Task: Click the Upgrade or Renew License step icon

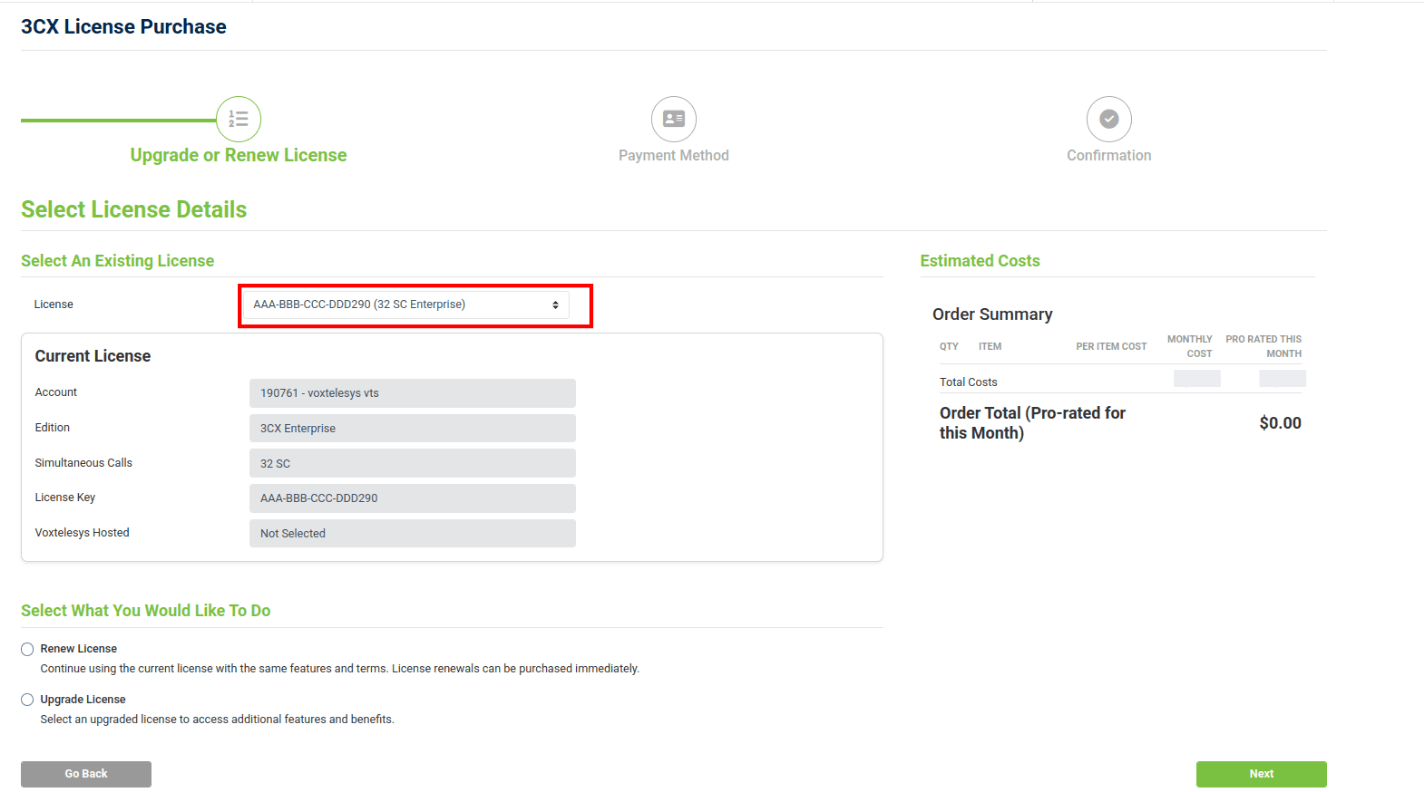Action: [239, 119]
